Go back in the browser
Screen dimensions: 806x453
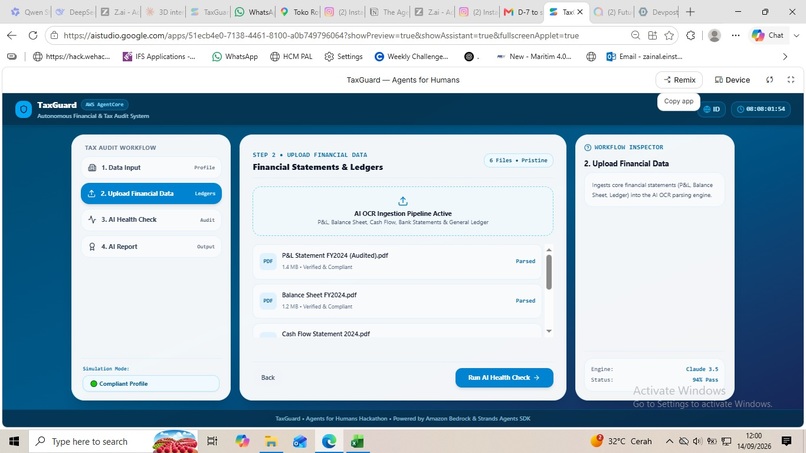[11, 35]
